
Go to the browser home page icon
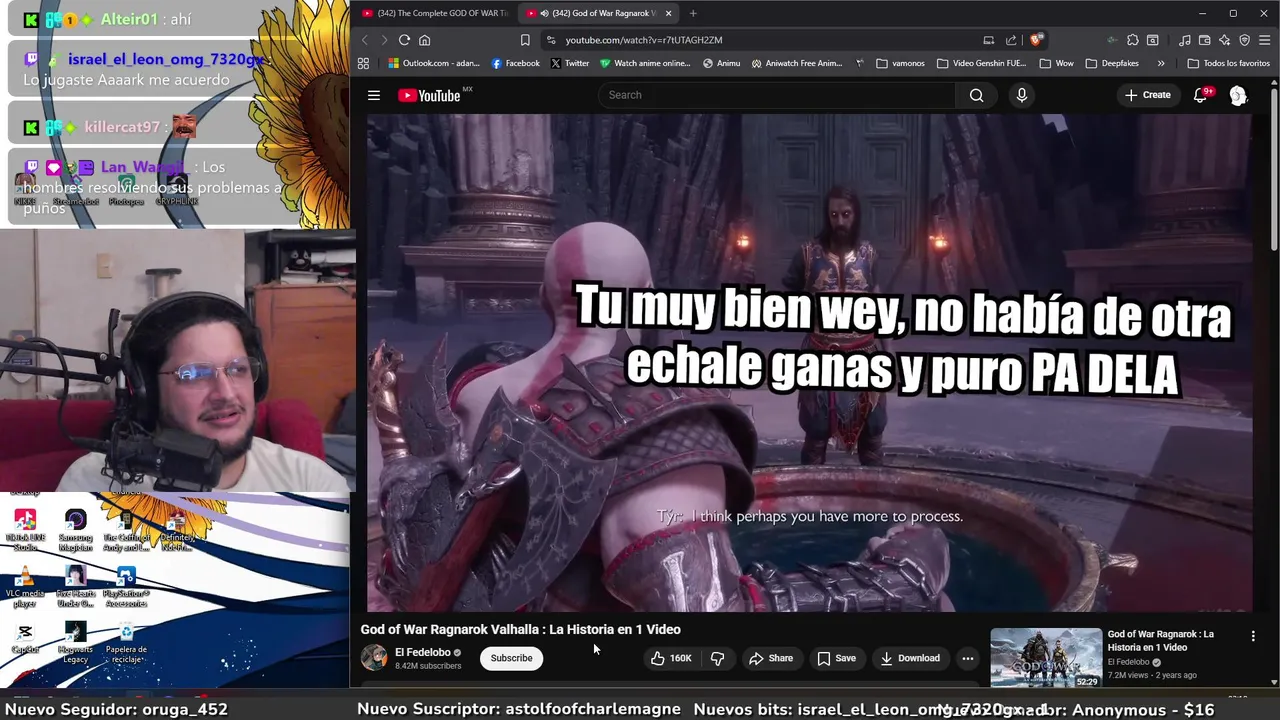pyautogui.click(x=424, y=40)
